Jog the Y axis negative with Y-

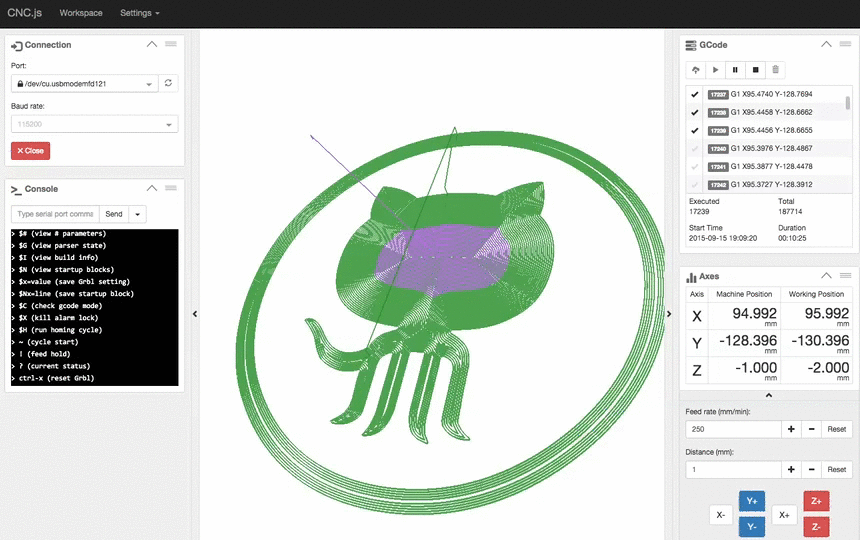pyautogui.click(x=752, y=527)
